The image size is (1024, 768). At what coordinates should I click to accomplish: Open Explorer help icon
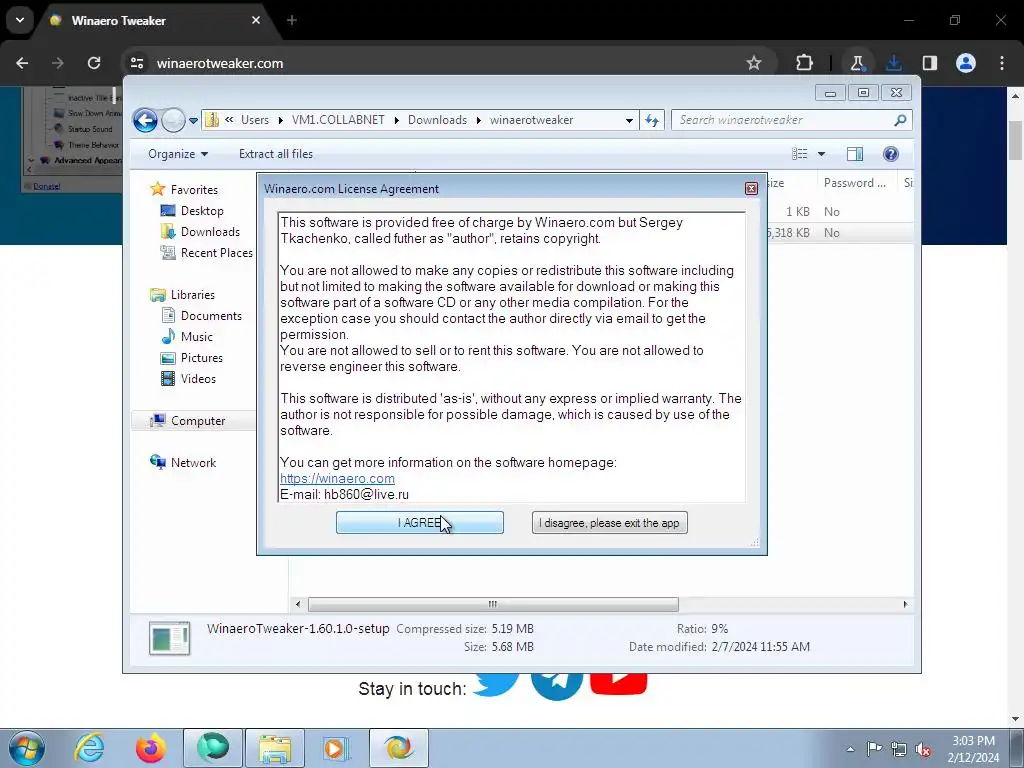tap(890, 154)
